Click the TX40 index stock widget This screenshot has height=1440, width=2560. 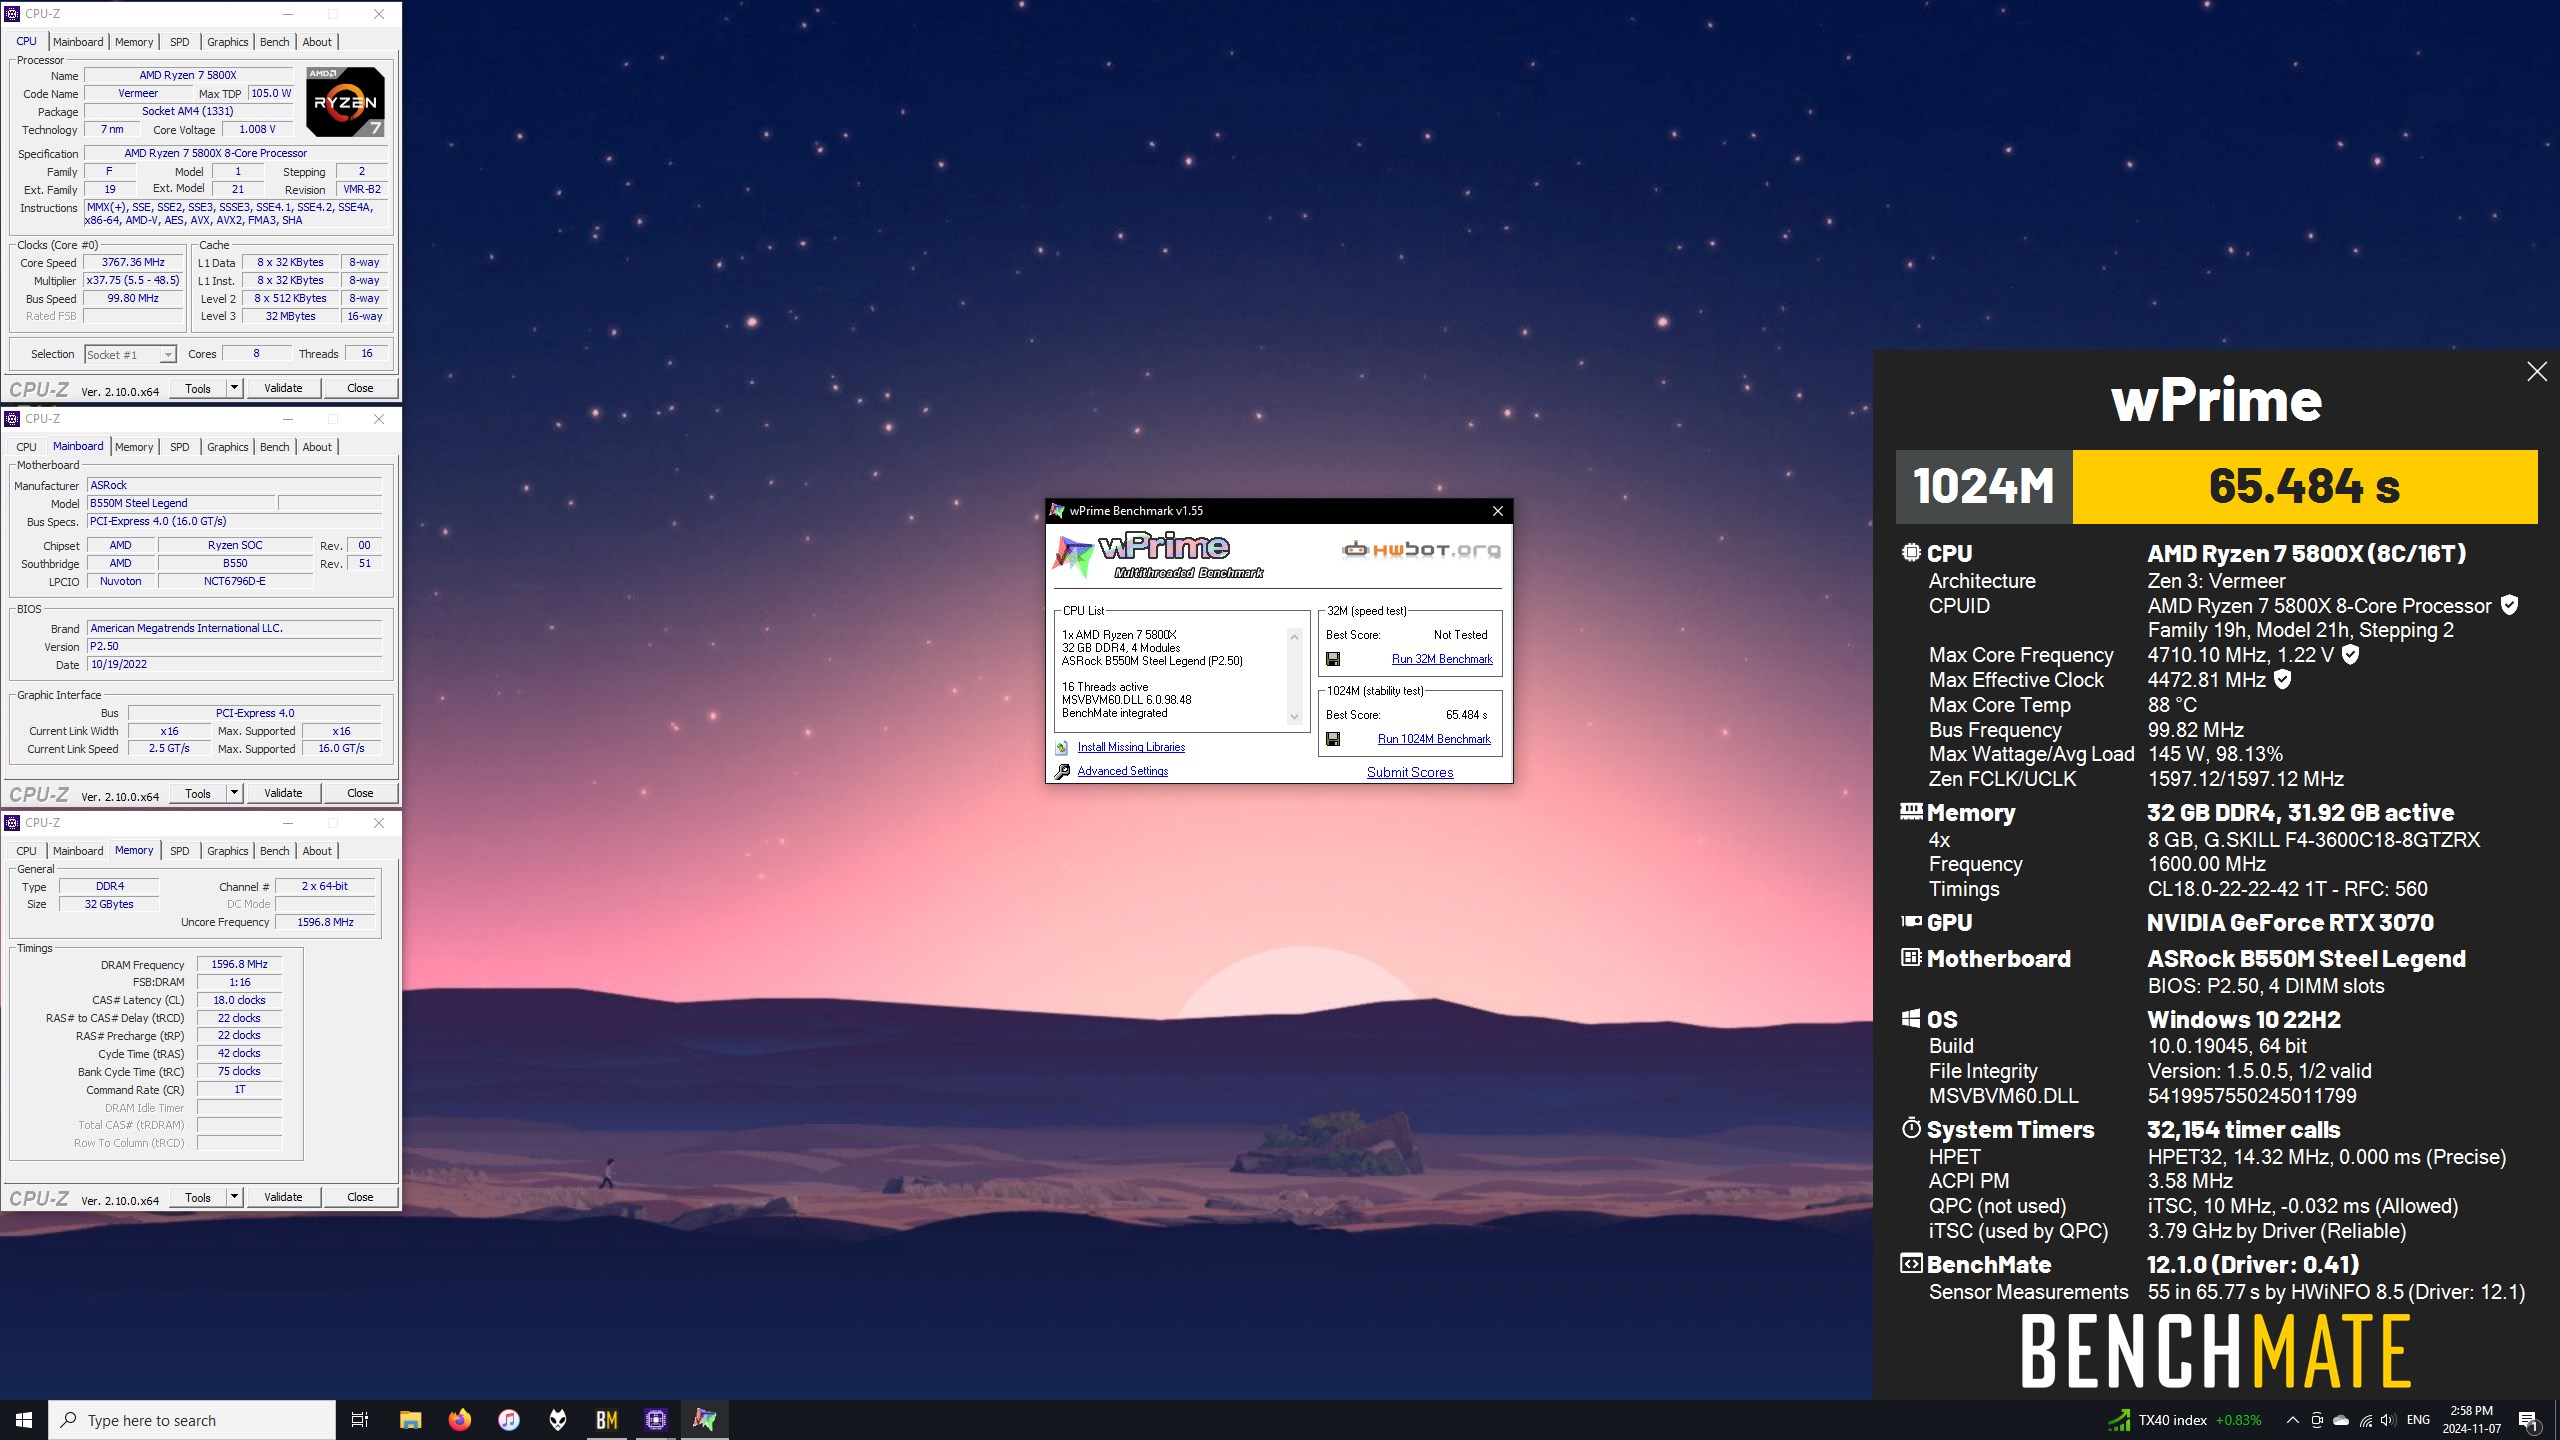pyautogui.click(x=2184, y=1420)
